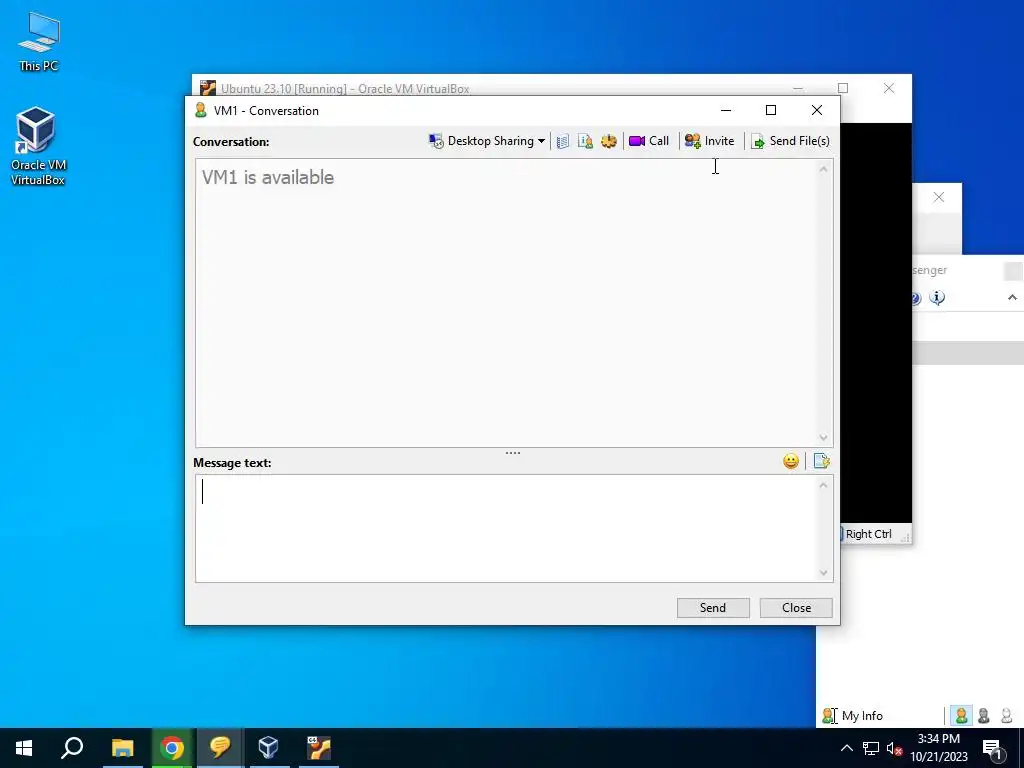
Task: Click the paint palette icon in conversation toolbar
Action: pyautogui.click(x=609, y=141)
